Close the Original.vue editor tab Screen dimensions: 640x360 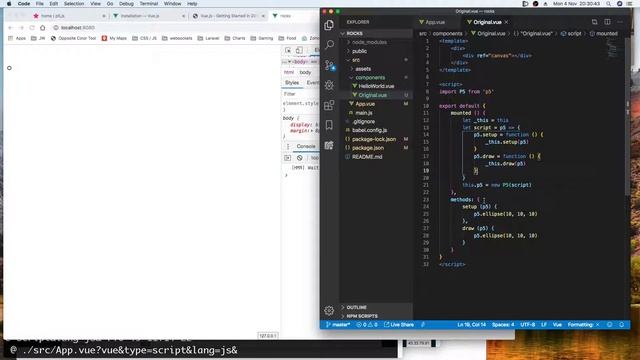point(507,22)
